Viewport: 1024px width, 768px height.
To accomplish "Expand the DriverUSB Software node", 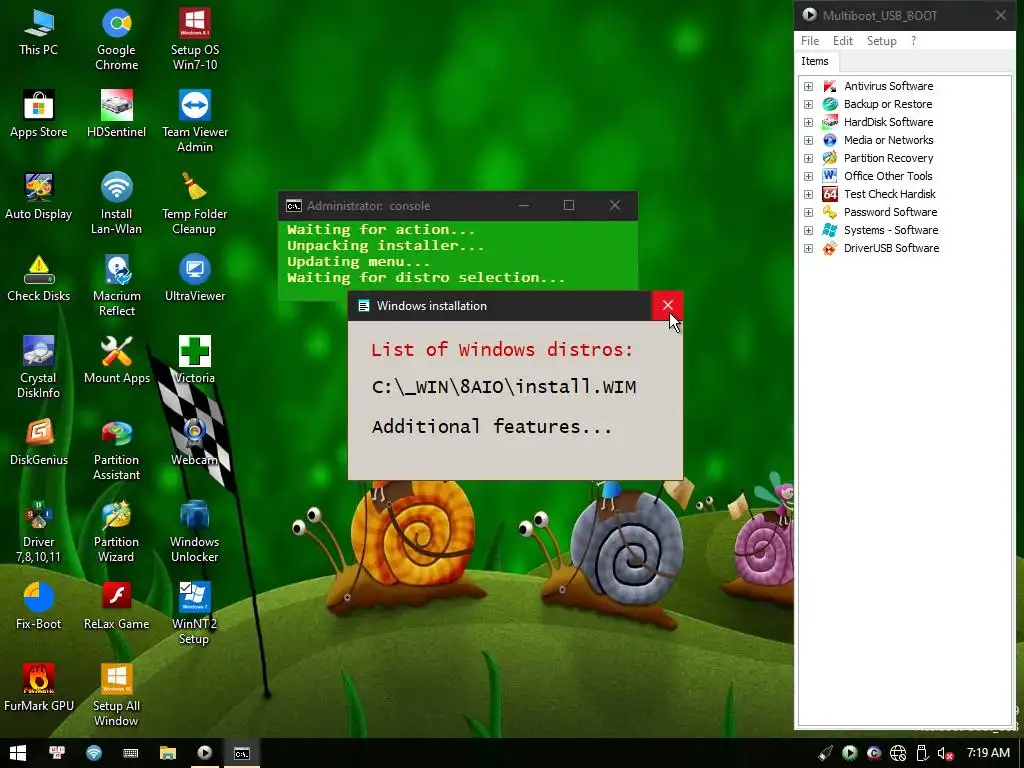I will (x=808, y=249).
